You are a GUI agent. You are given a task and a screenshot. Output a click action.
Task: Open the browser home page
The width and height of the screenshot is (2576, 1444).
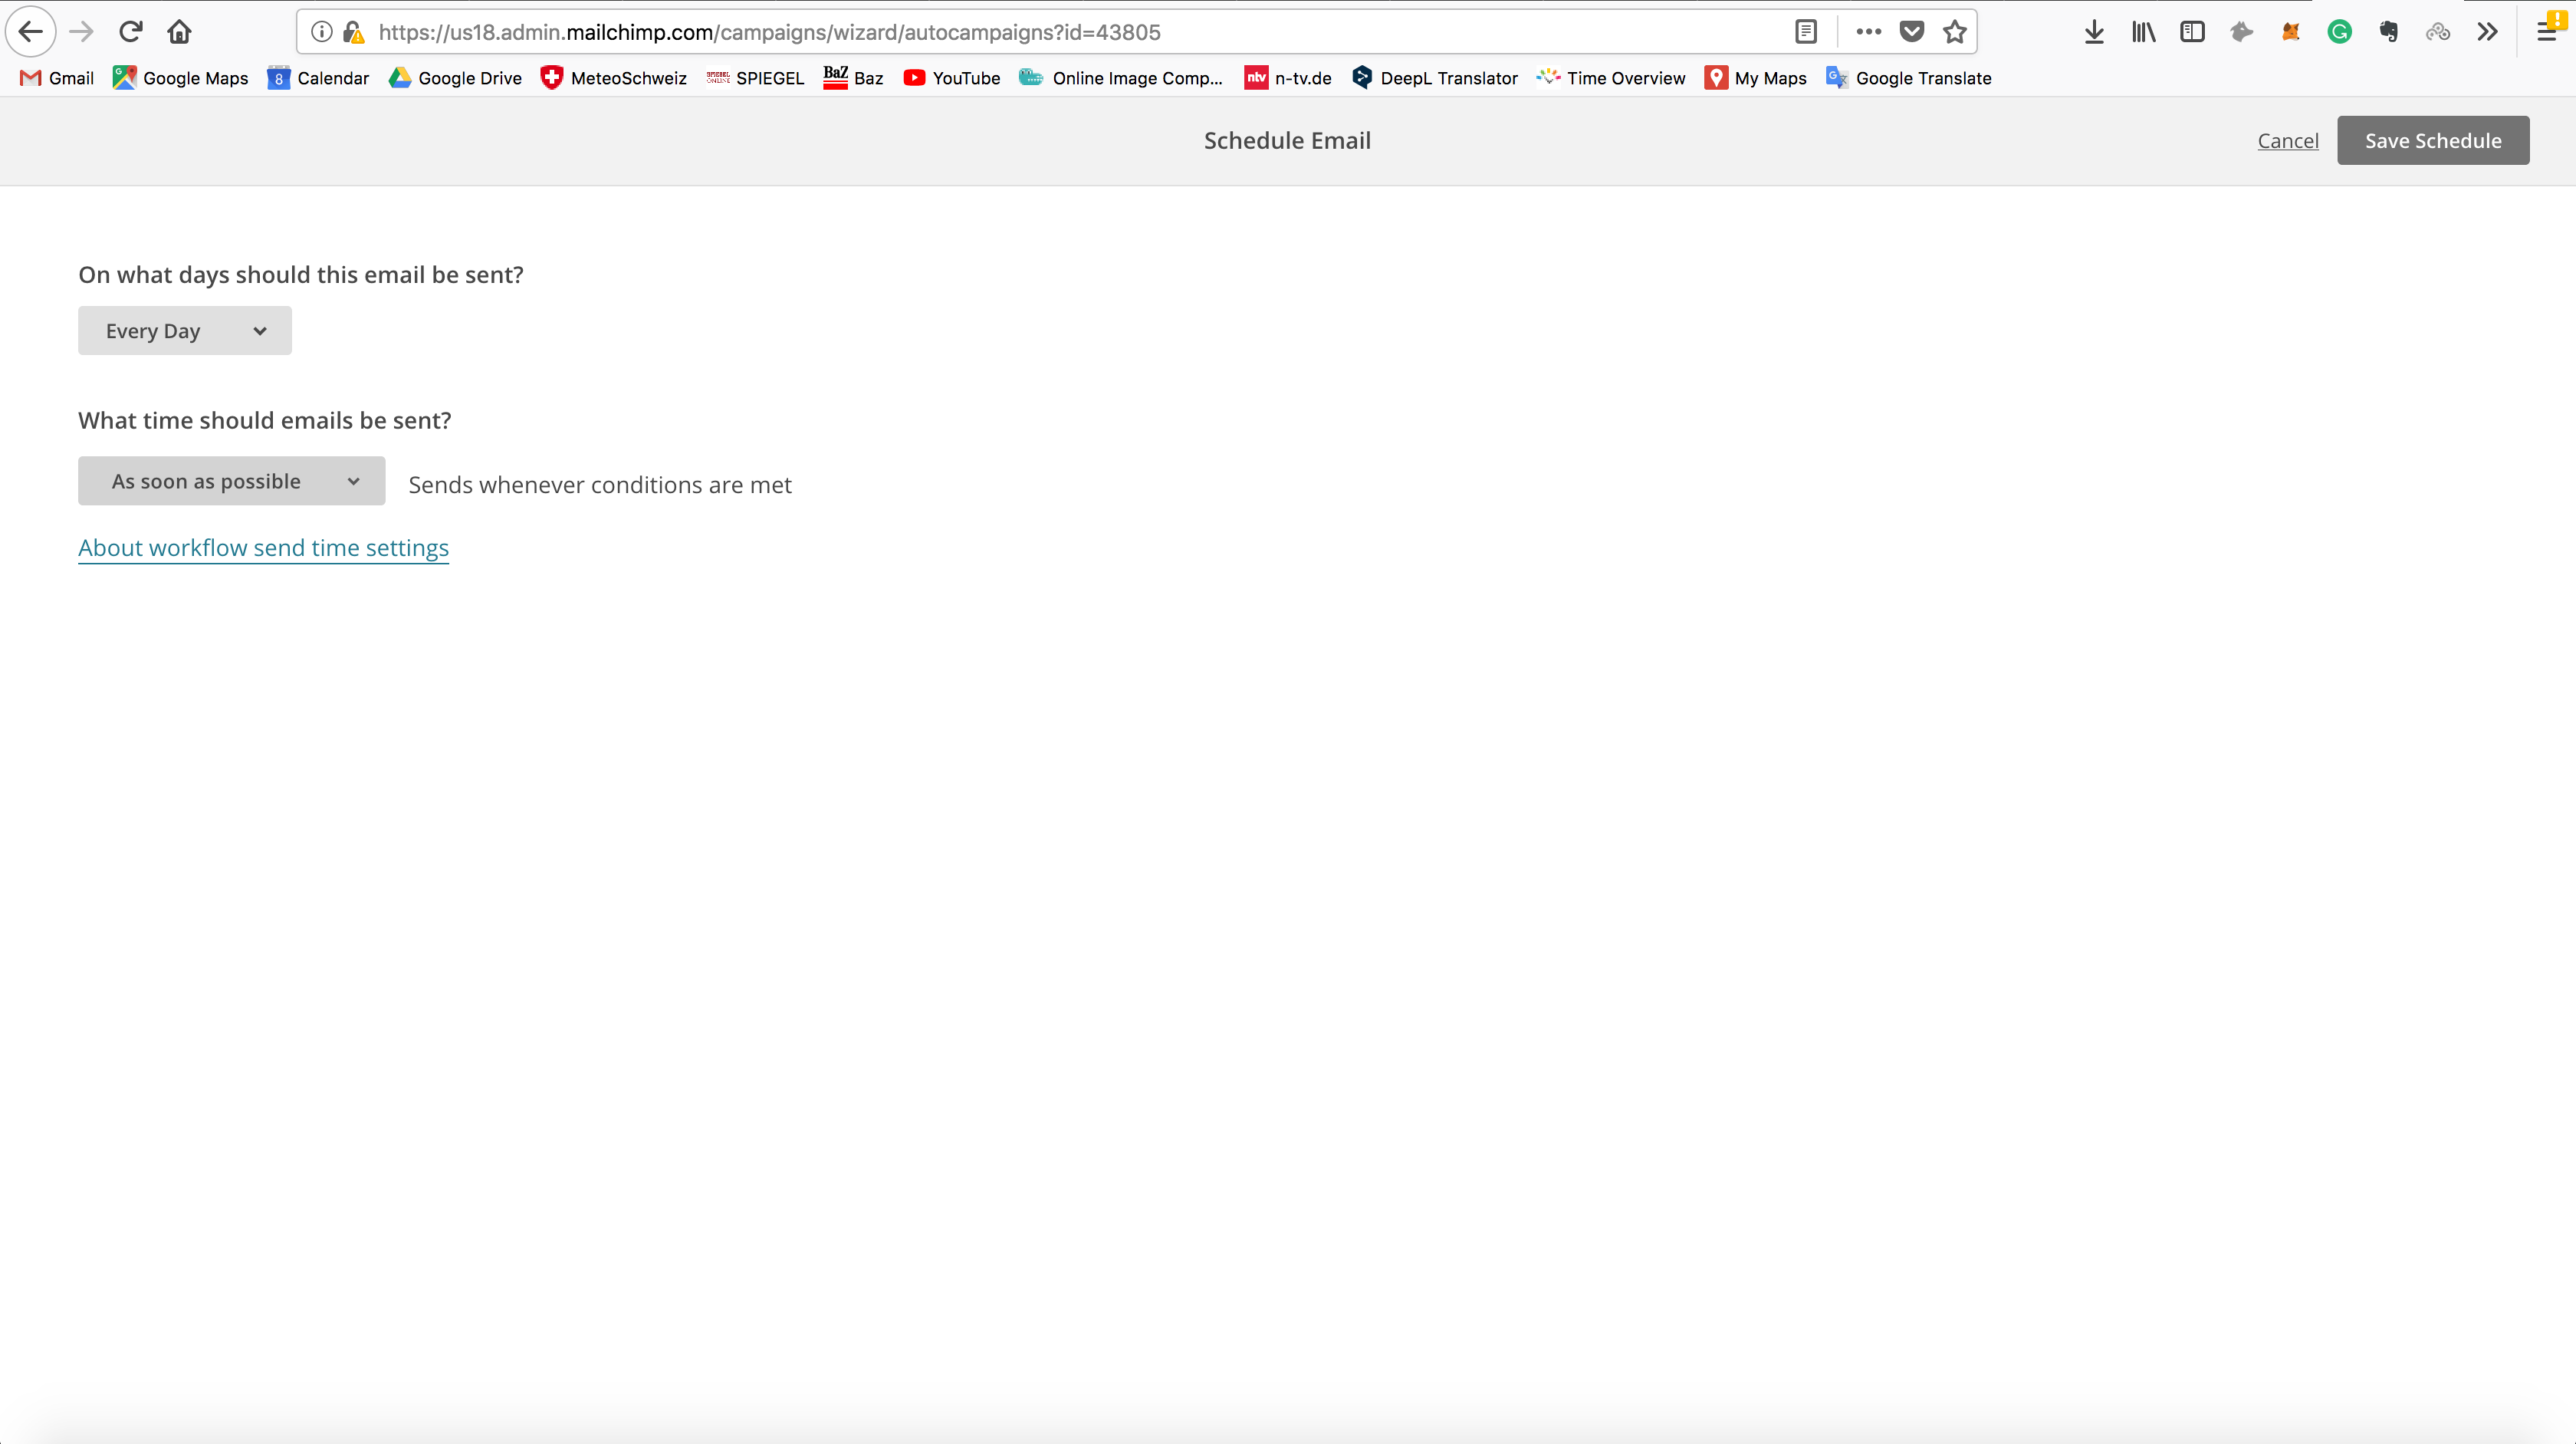click(179, 32)
